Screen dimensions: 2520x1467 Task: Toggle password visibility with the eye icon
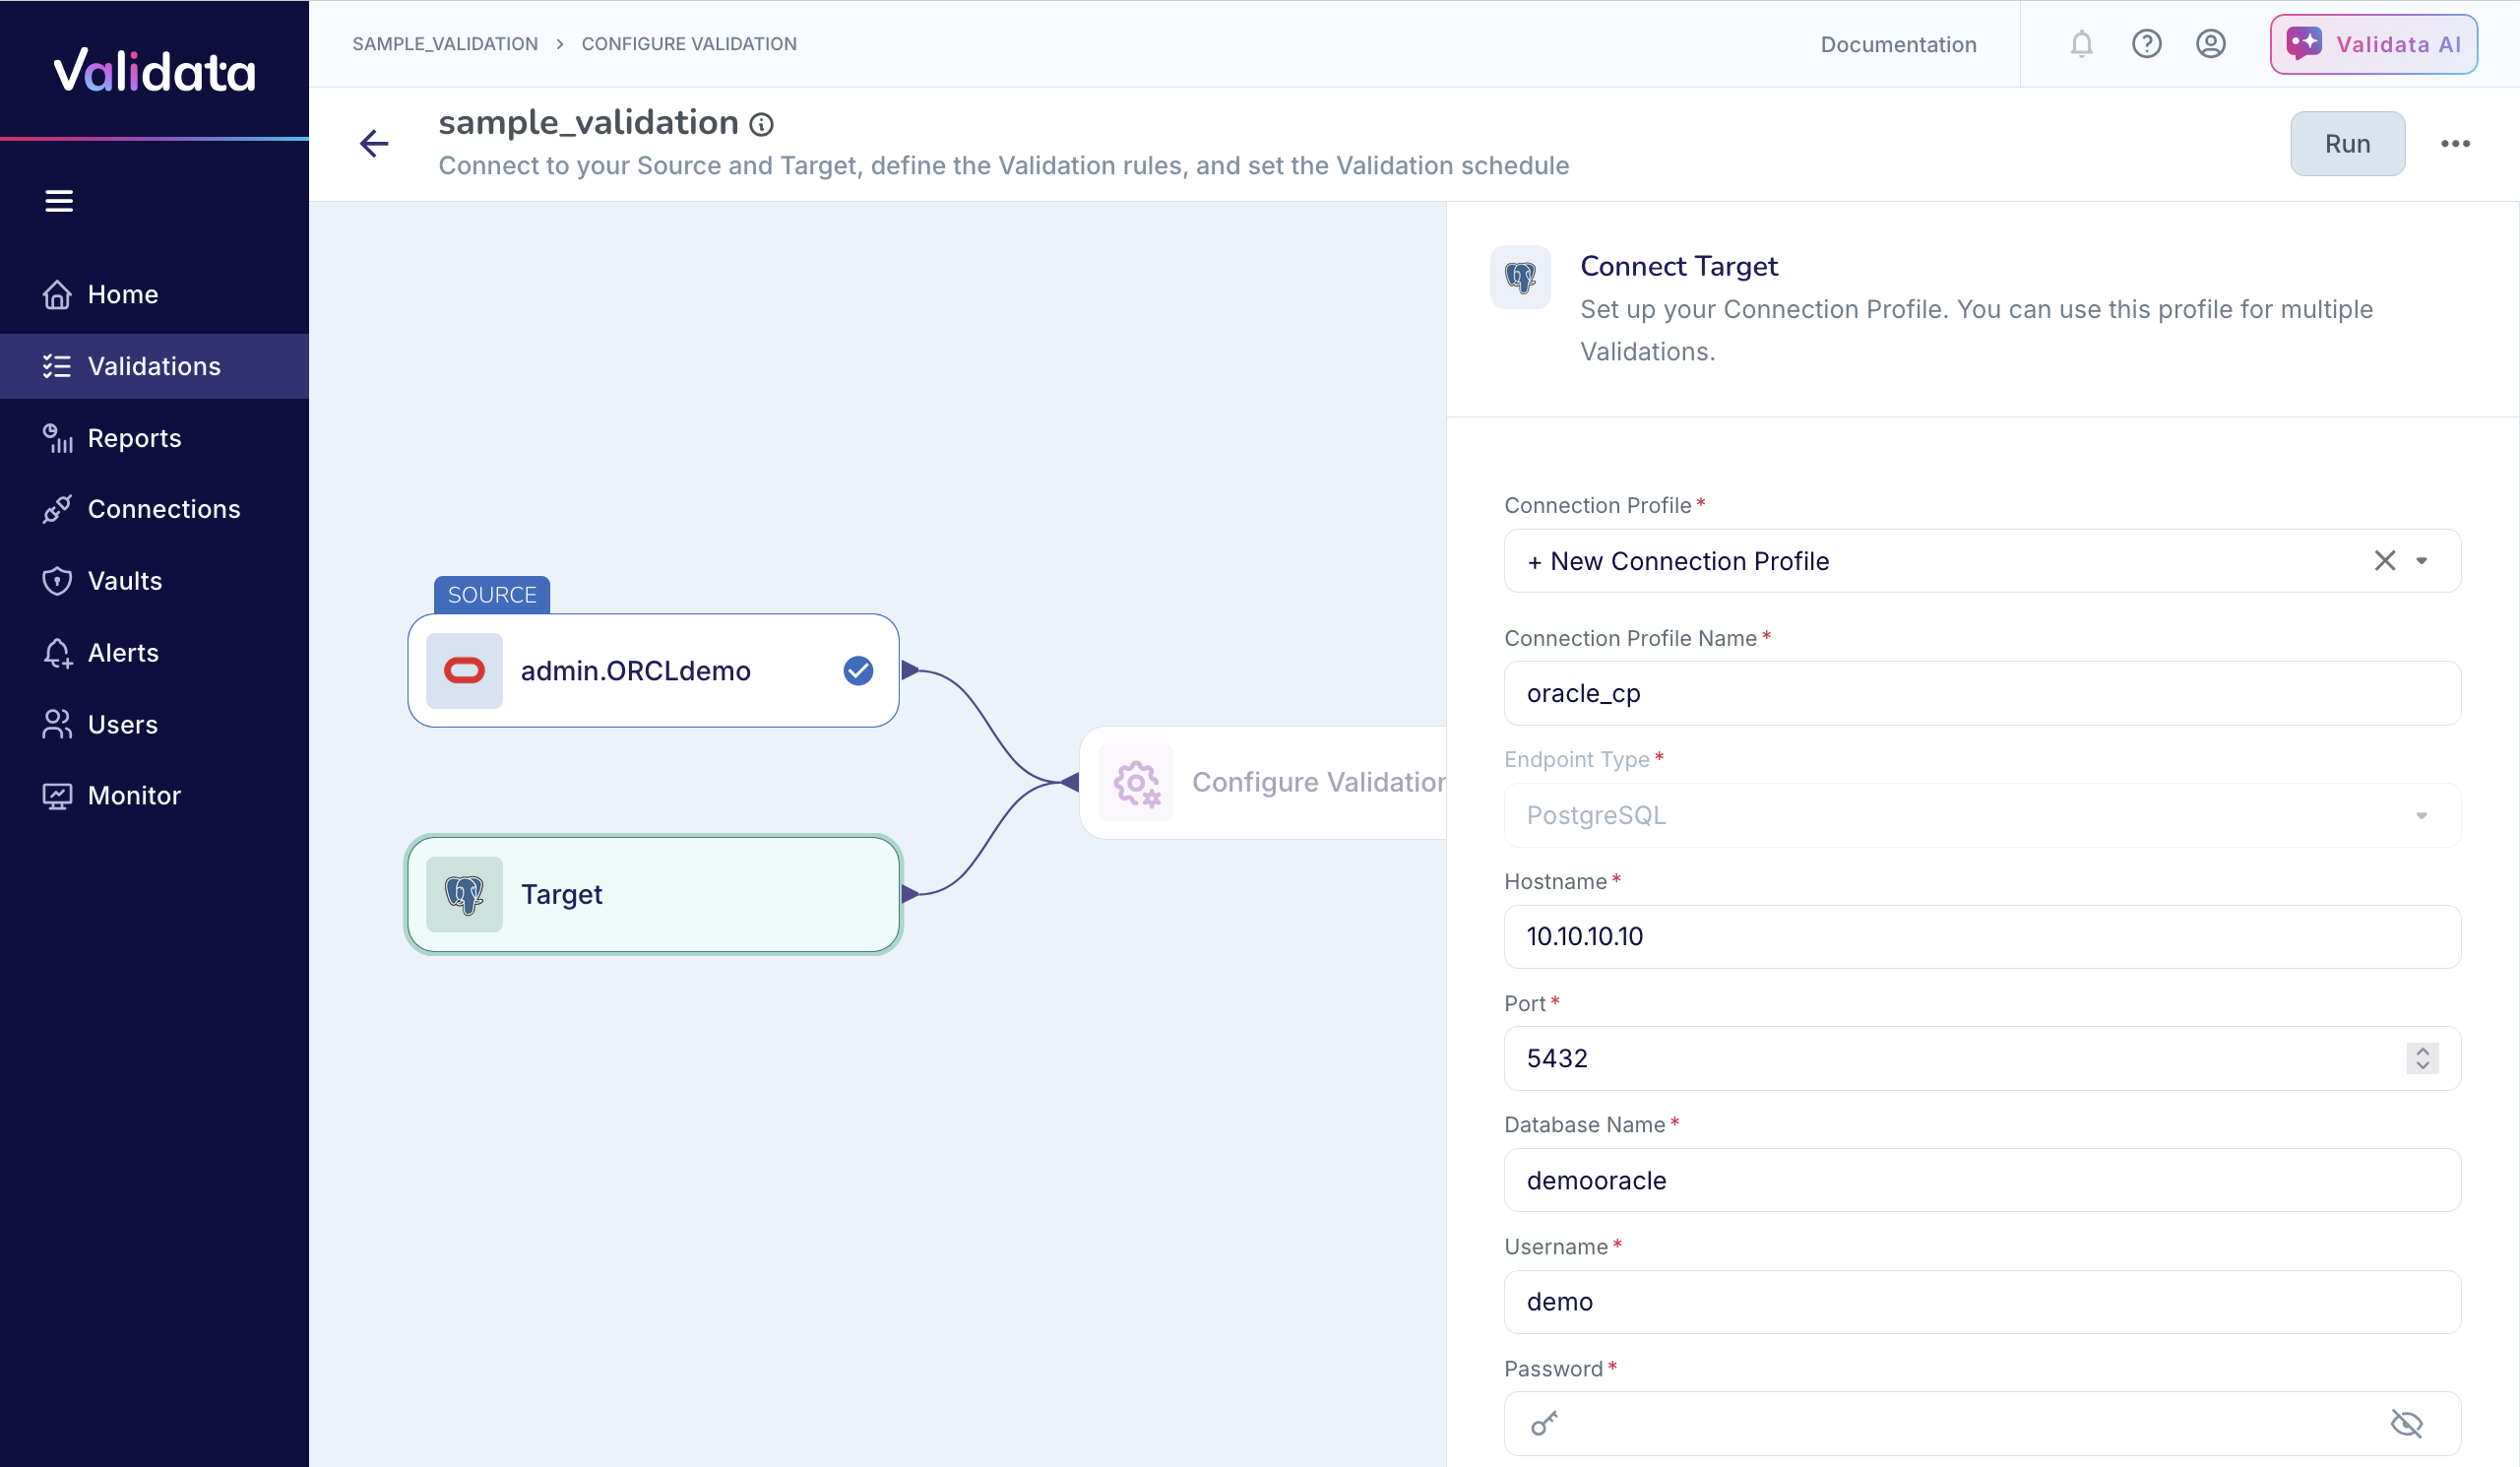tap(2407, 1423)
